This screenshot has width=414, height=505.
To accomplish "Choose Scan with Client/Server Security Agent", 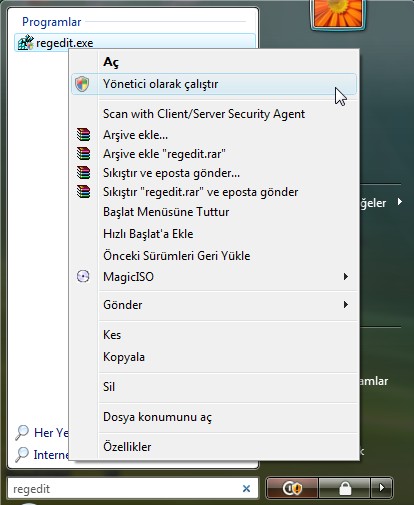I will click(214, 114).
